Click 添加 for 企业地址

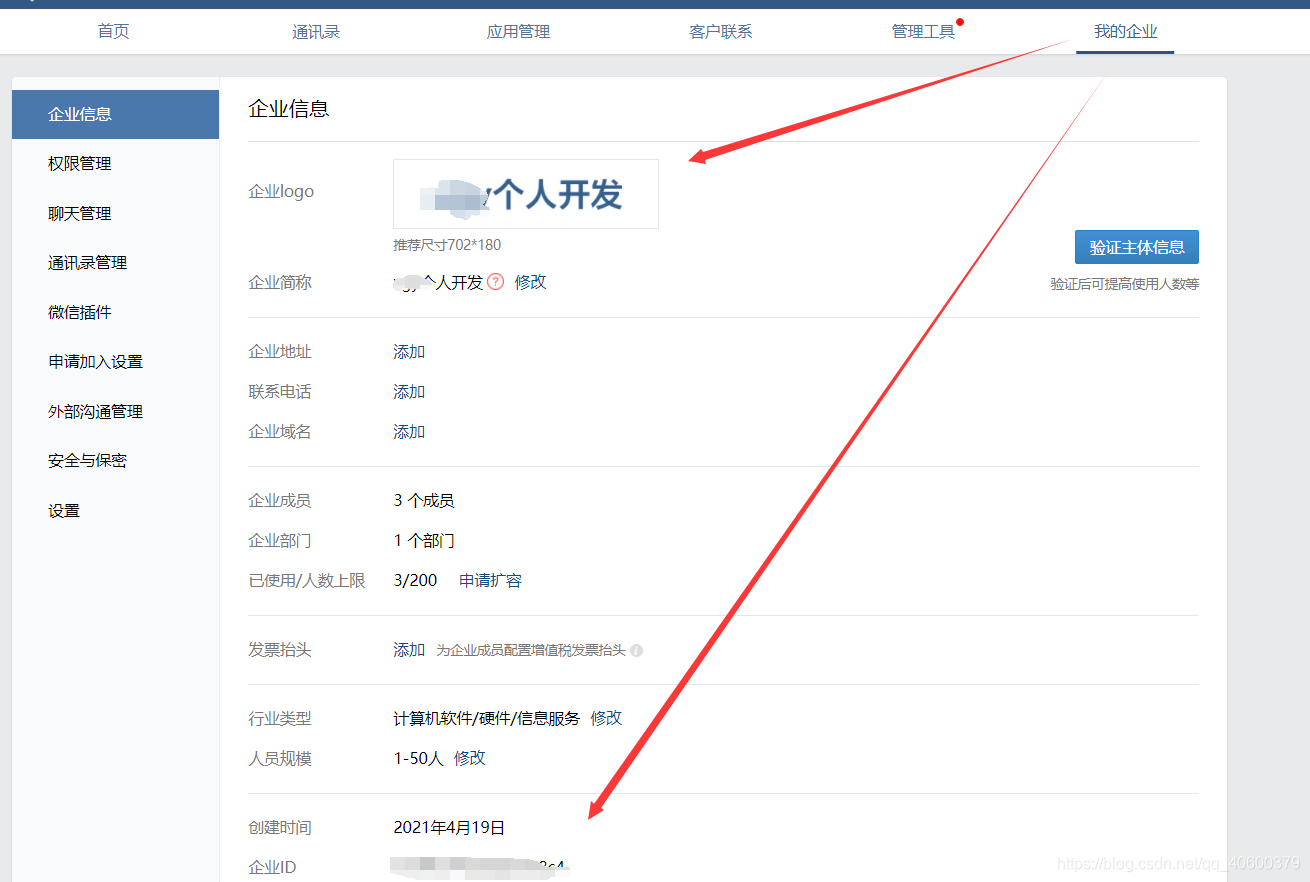point(409,352)
